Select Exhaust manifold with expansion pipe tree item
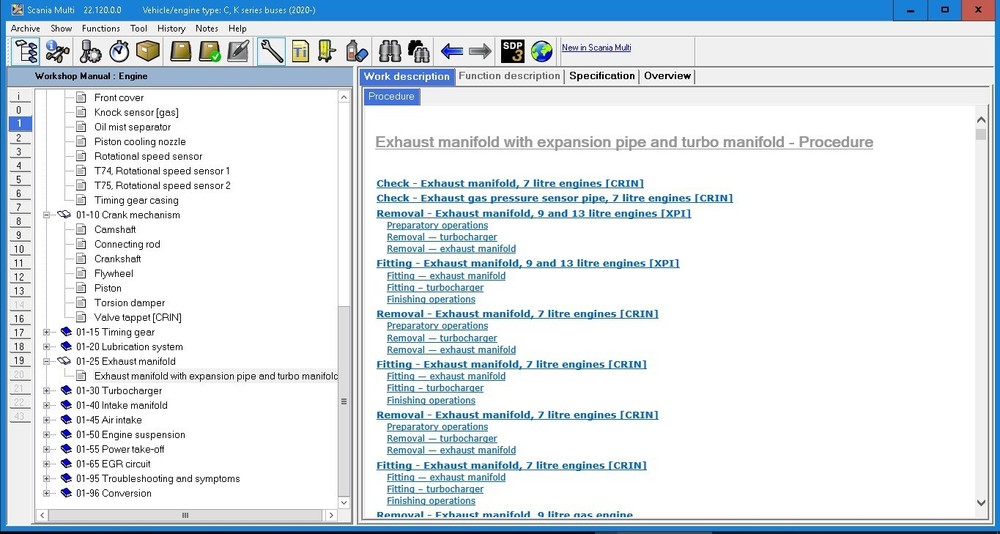 coord(216,376)
